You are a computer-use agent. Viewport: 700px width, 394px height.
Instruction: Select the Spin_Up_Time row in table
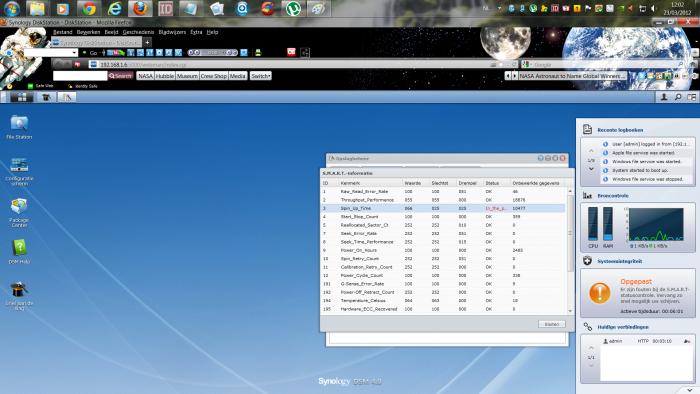click(443, 208)
